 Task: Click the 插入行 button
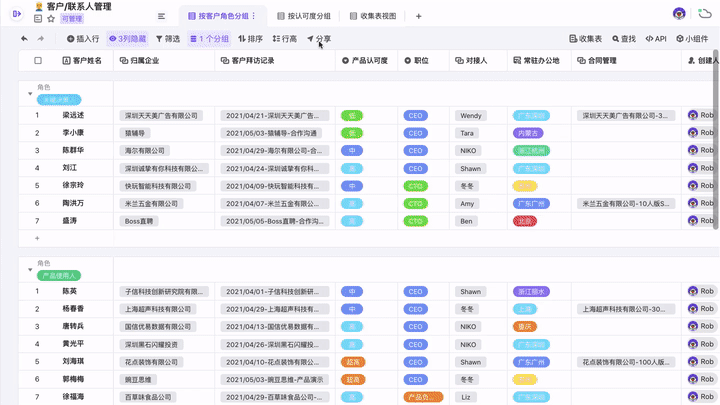pyautogui.click(x=83, y=39)
